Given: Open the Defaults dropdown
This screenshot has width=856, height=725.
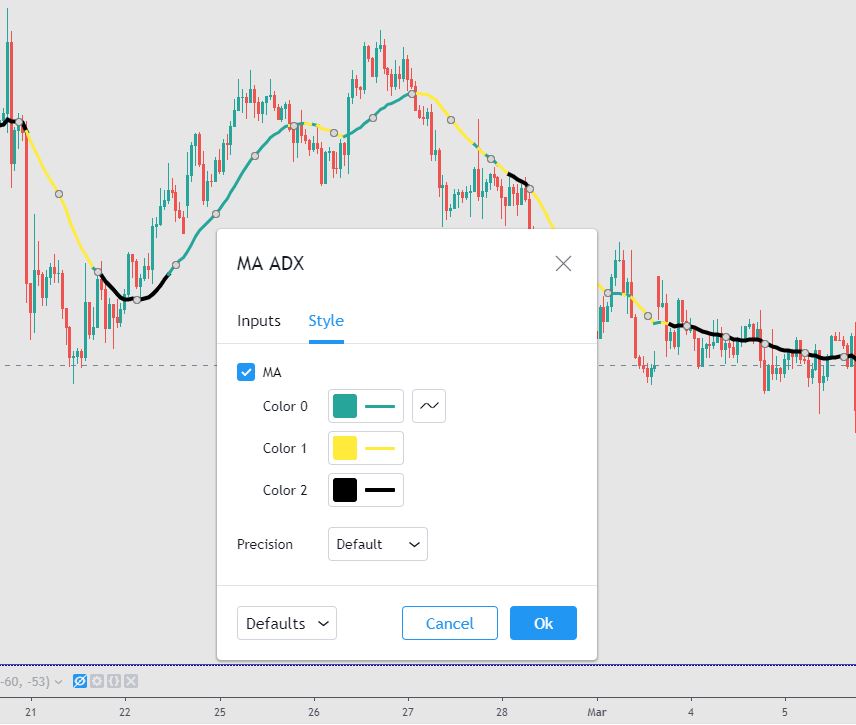Looking at the screenshot, I should tap(286, 623).
